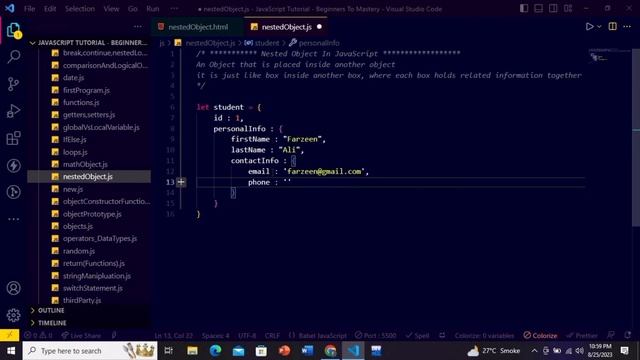Split the editor to the right

(612, 27)
